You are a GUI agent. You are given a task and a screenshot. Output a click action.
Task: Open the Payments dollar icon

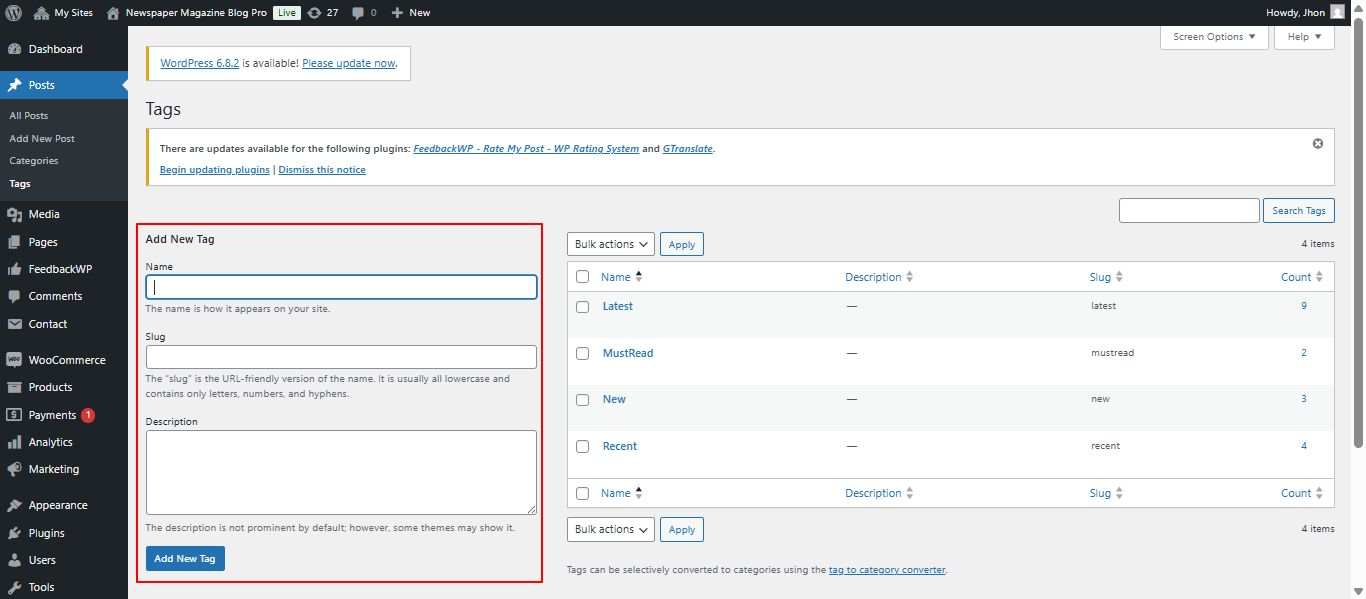click(15, 415)
